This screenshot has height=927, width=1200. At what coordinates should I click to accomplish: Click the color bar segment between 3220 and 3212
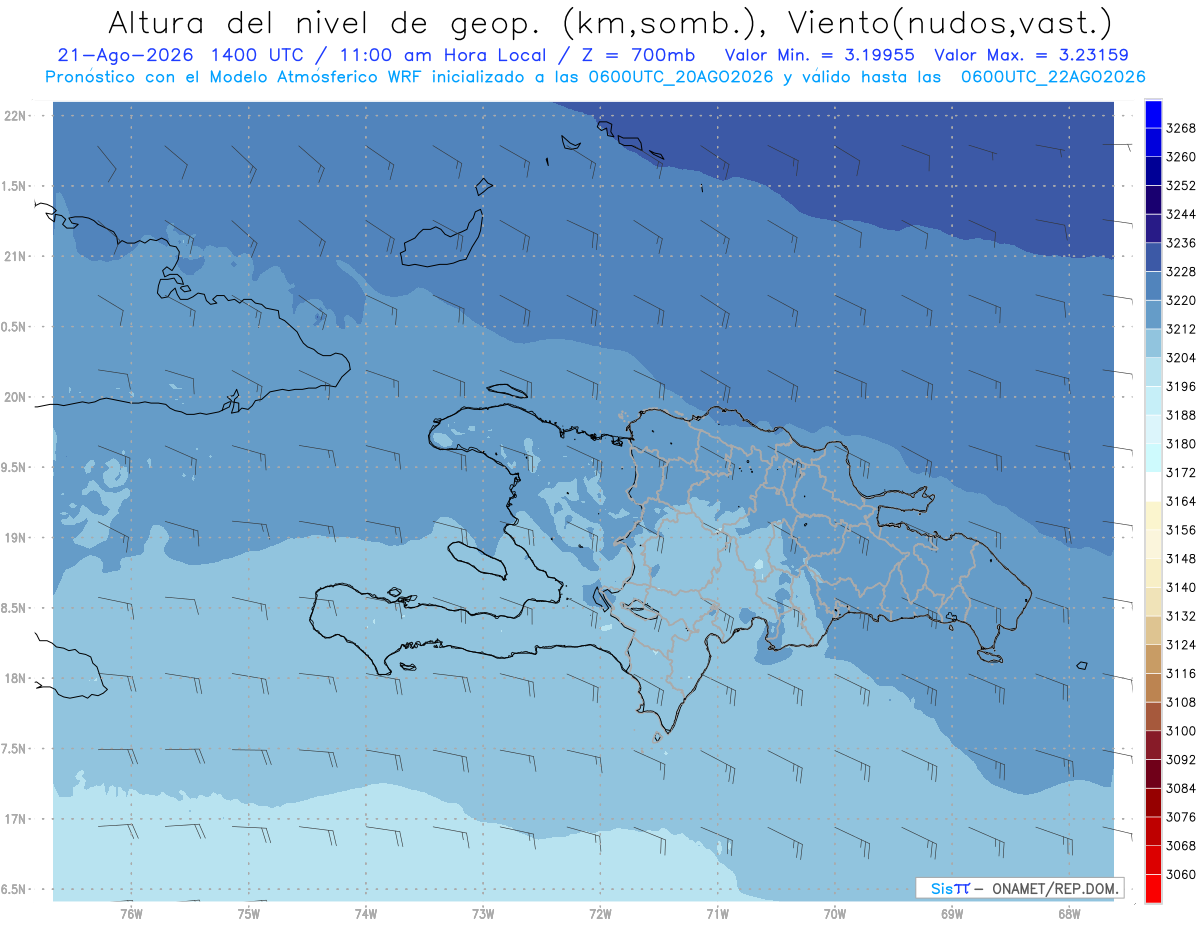pos(1153,314)
